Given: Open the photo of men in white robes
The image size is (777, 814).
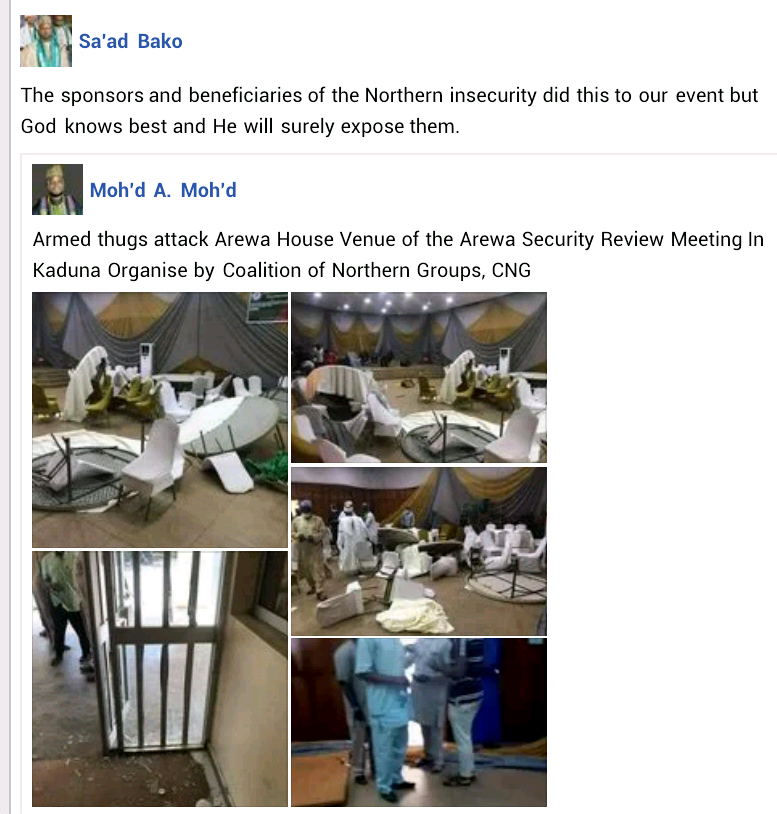Looking at the screenshot, I should [x=419, y=551].
